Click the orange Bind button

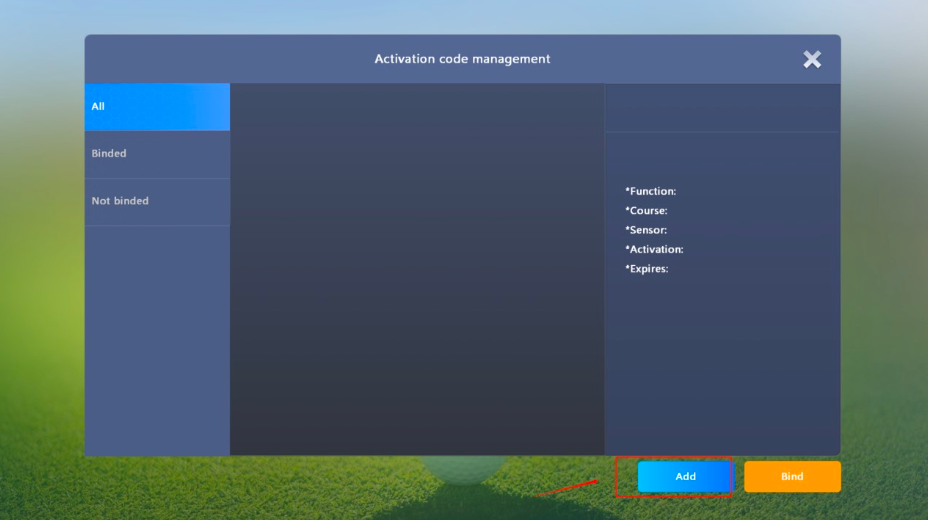click(x=792, y=476)
